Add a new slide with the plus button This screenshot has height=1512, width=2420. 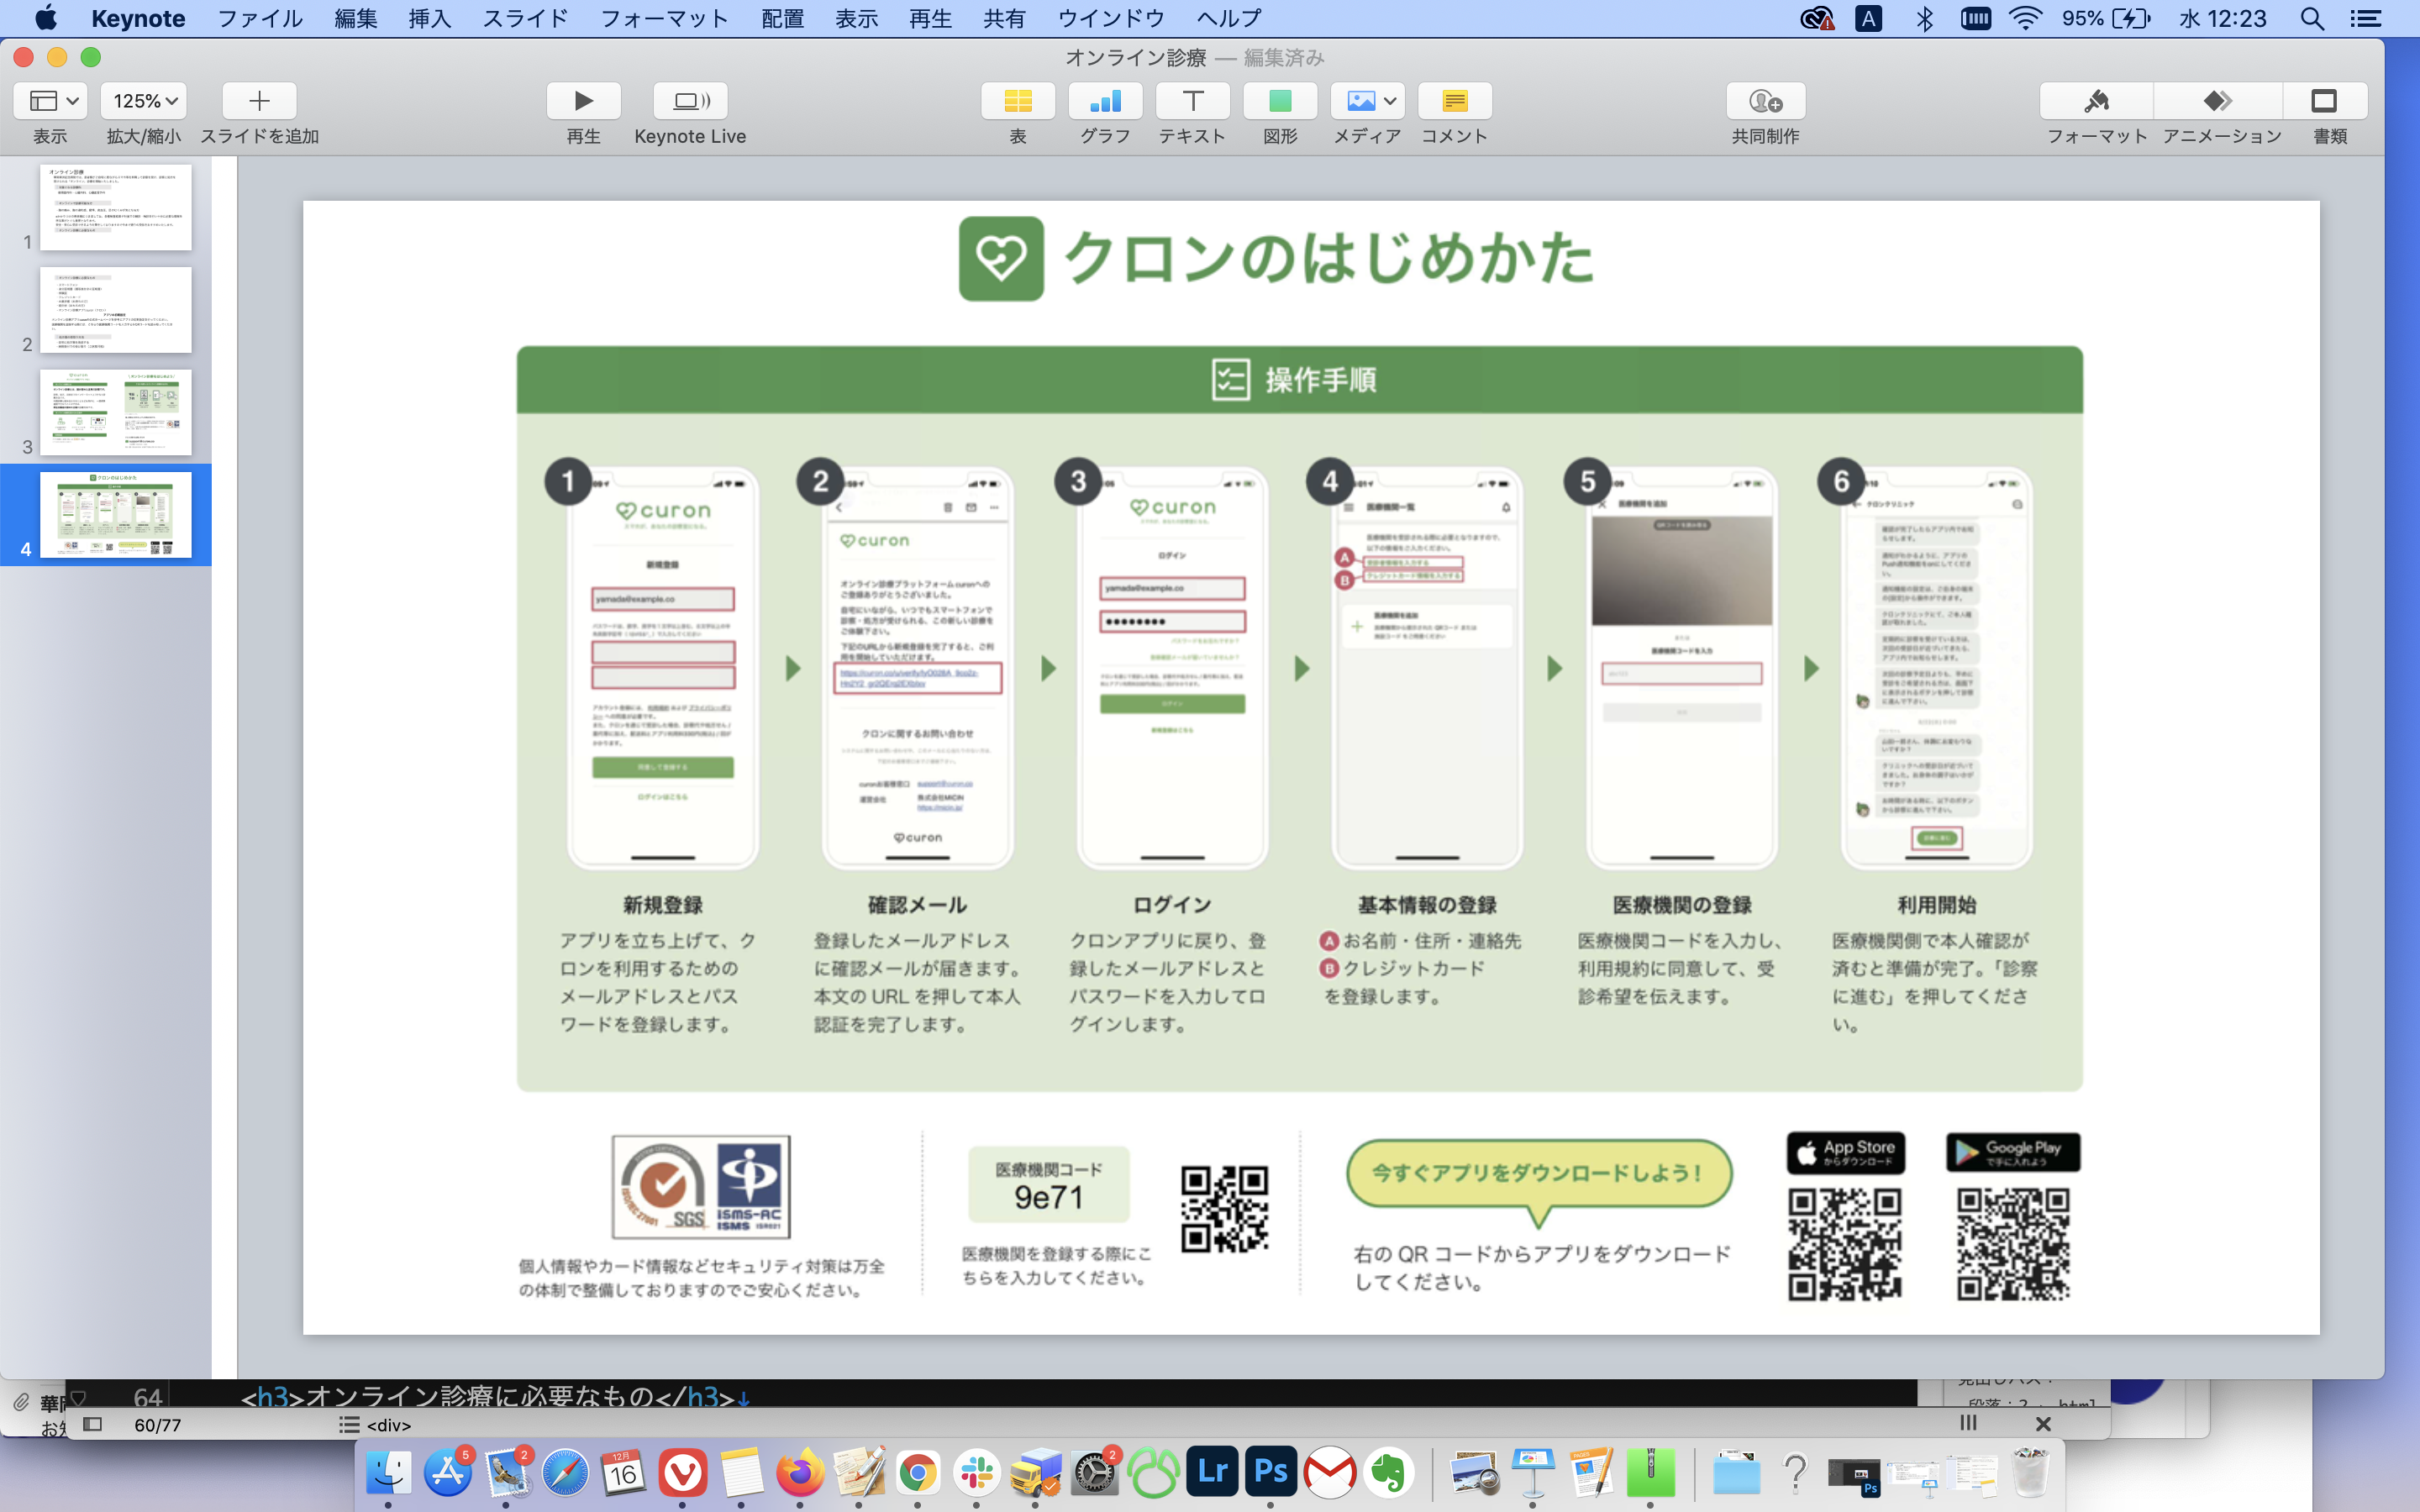(259, 101)
